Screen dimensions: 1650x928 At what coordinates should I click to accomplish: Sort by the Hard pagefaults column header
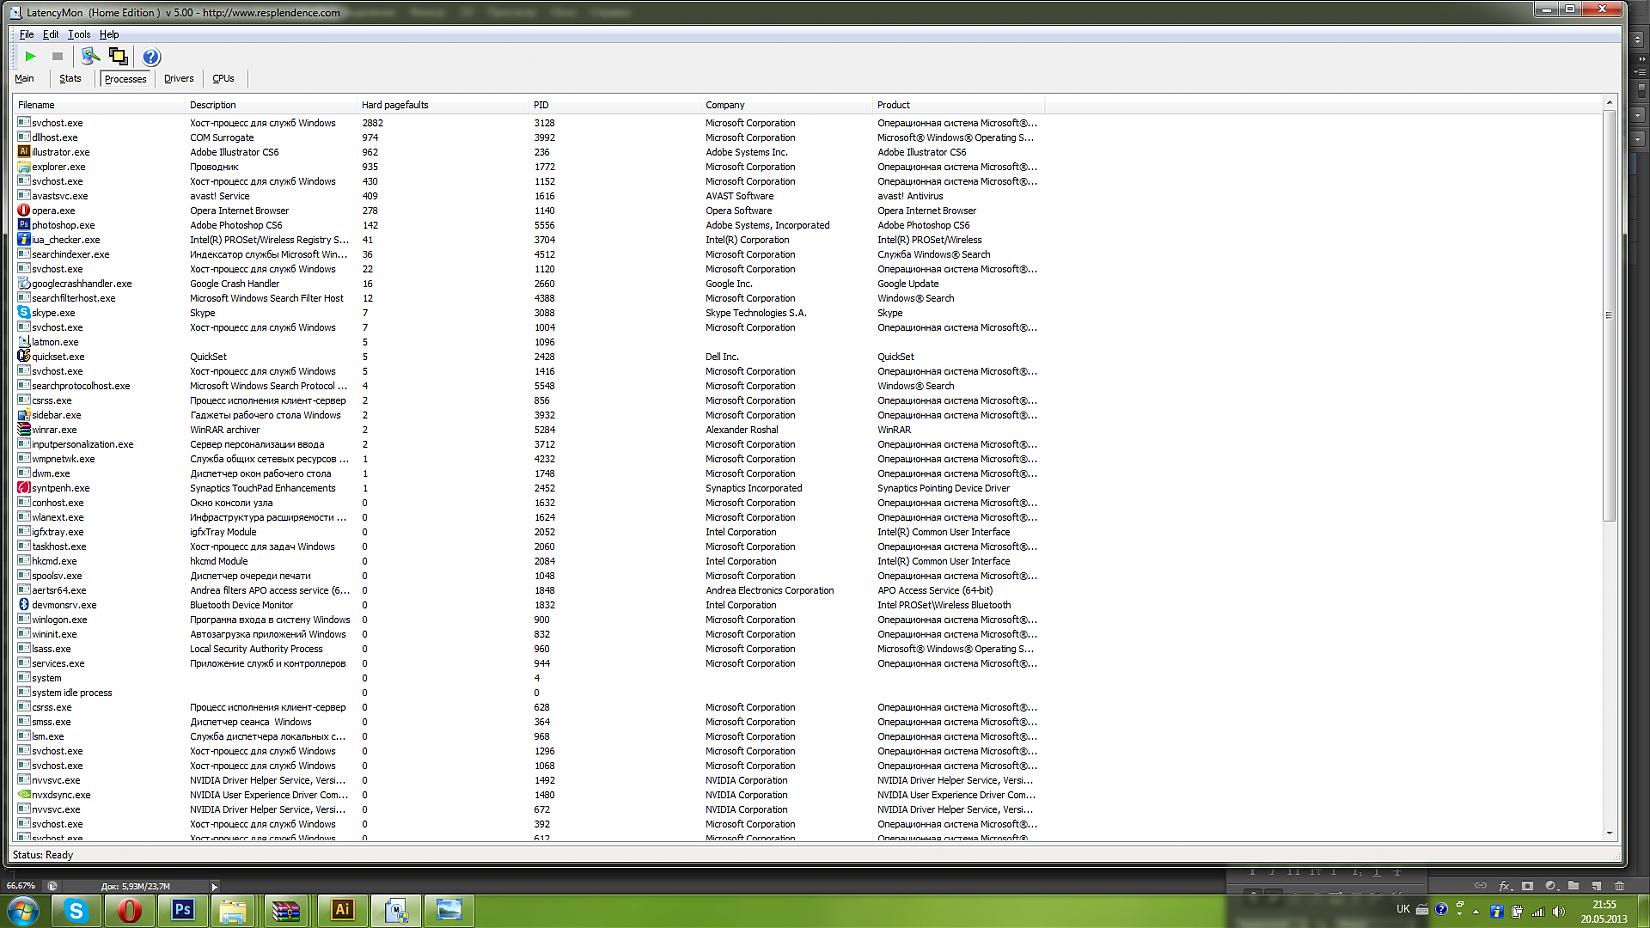point(443,105)
